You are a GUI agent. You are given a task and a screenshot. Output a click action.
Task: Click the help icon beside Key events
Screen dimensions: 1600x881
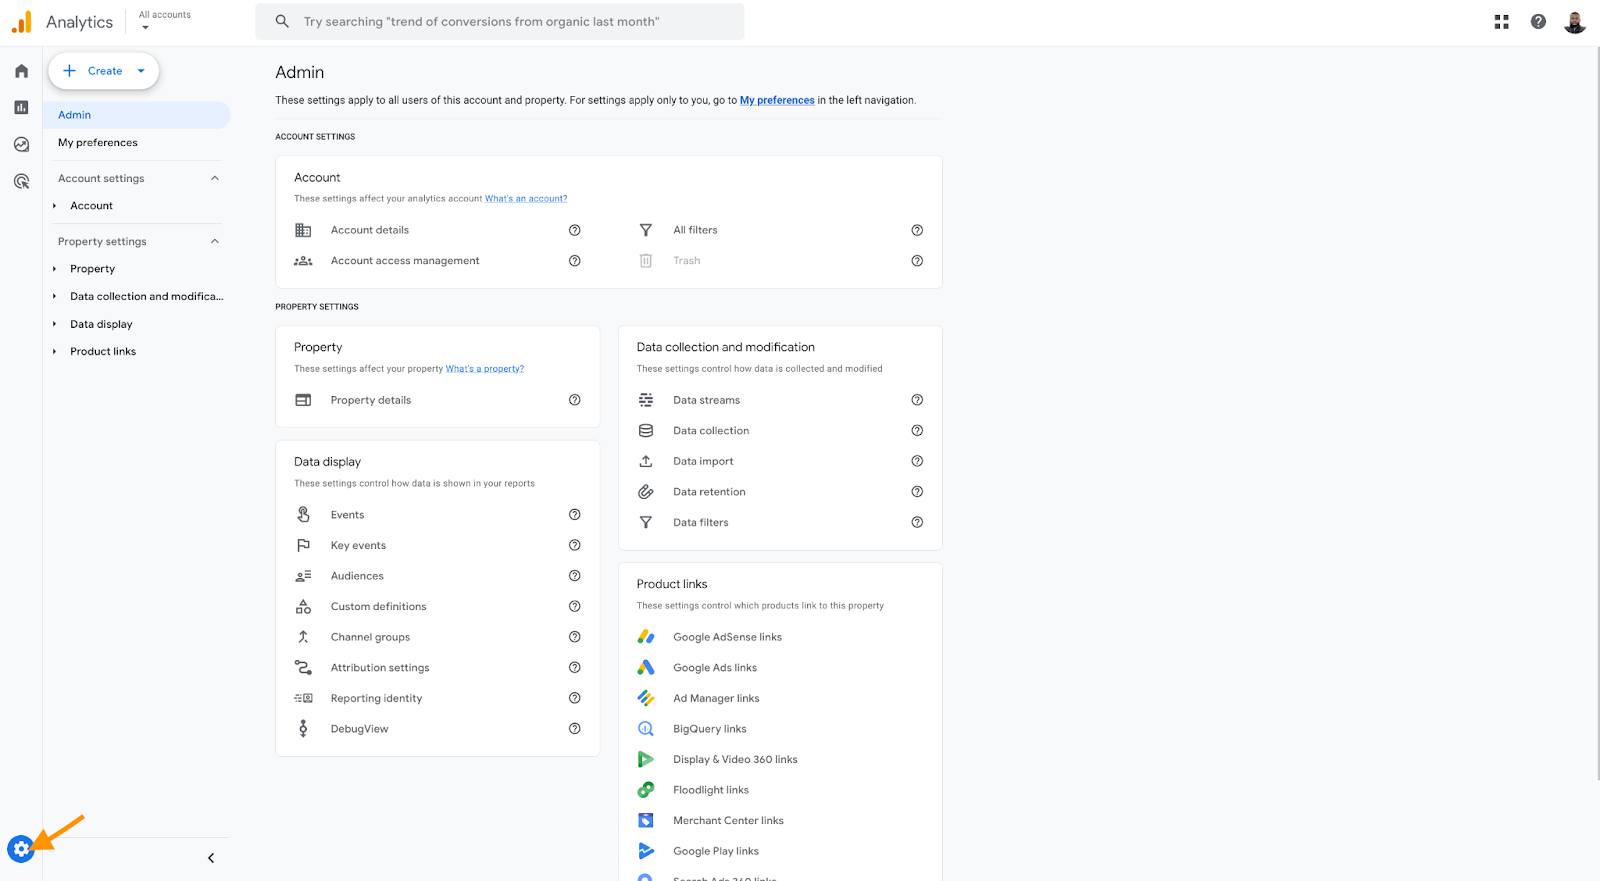pos(575,545)
